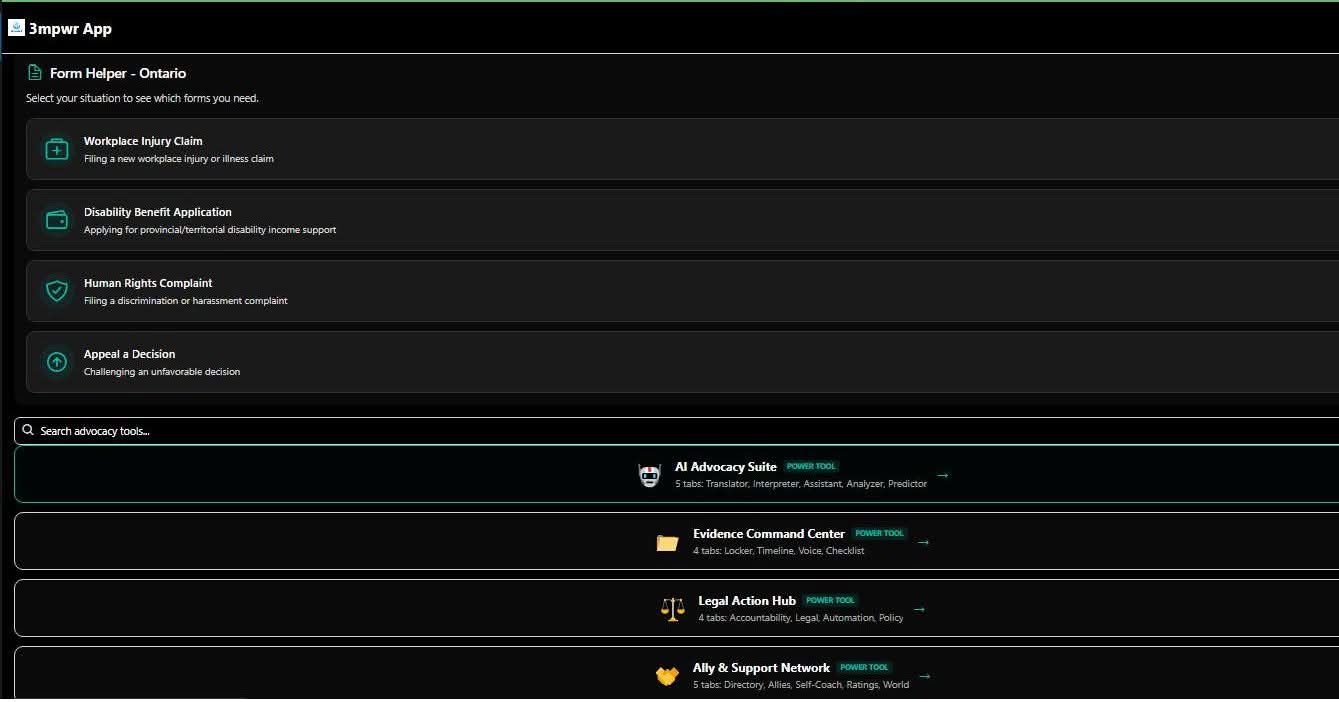Choose the Human Rights Complaint option

(682, 291)
